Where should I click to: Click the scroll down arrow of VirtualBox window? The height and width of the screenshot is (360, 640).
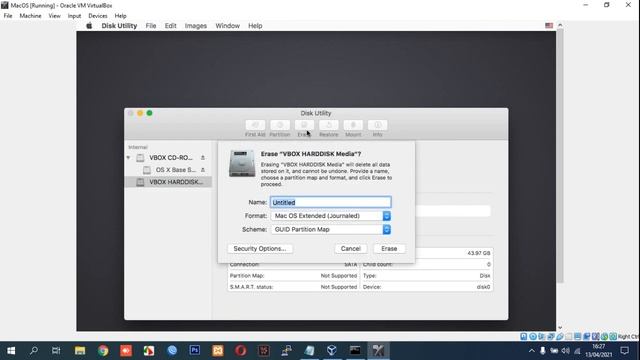click(x=560, y=327)
